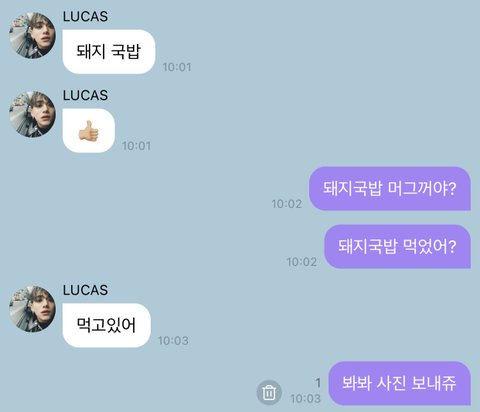Click LUCAS name above 먹고있어

coord(85,290)
